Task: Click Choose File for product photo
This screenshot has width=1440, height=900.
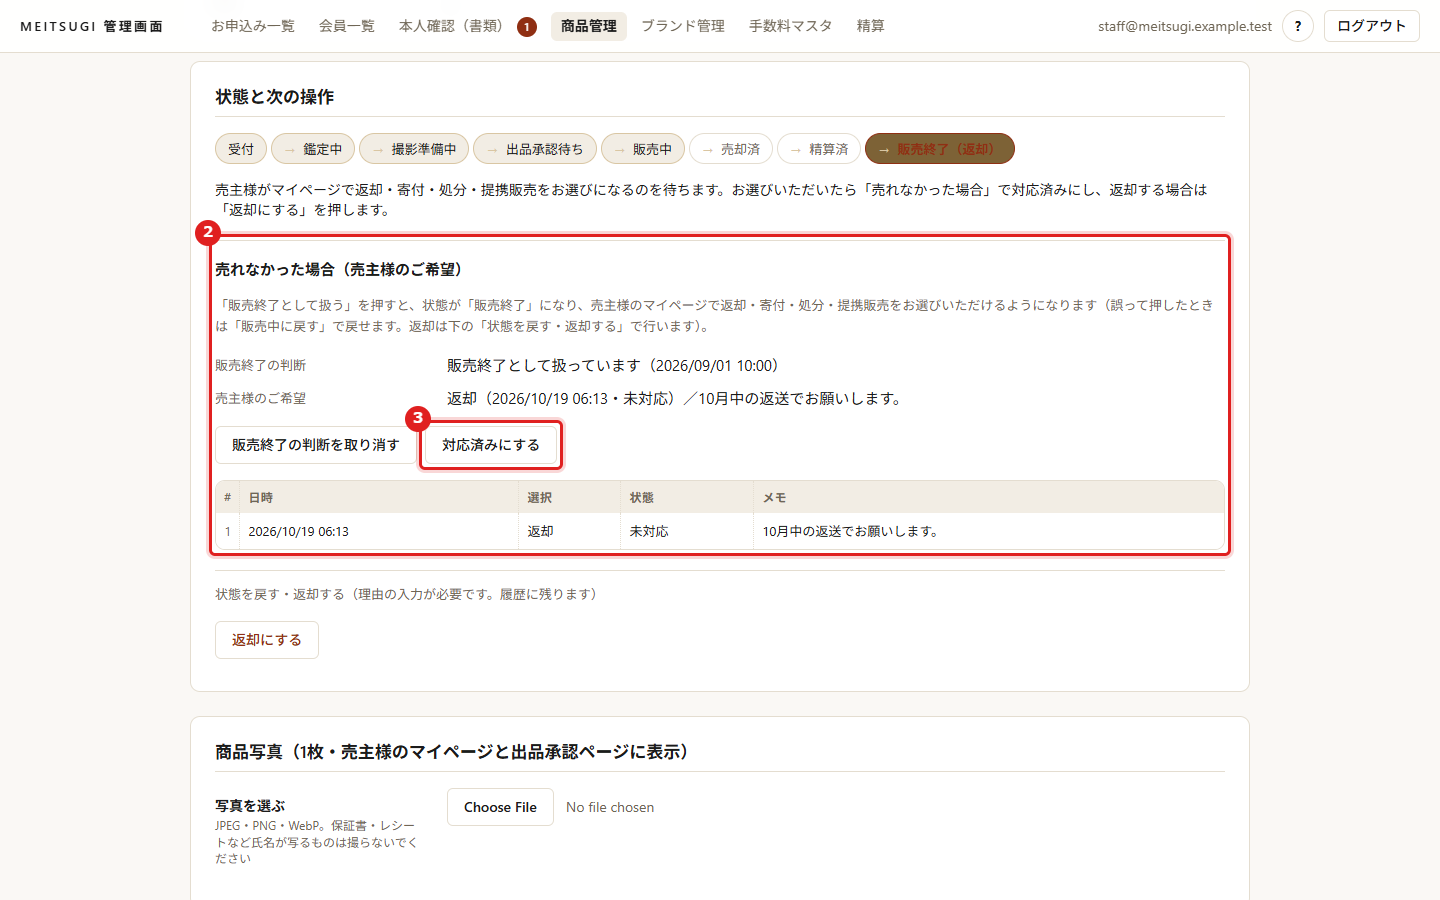Action: point(500,807)
